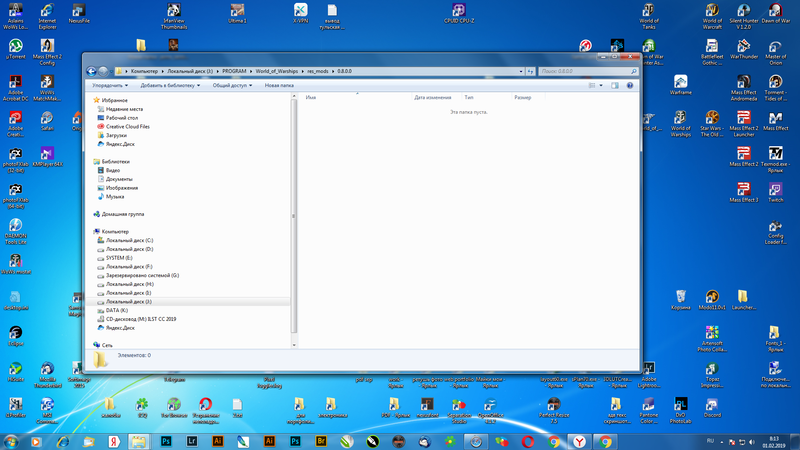Open the Mass Effect 3 desktop shortcut

743,193
